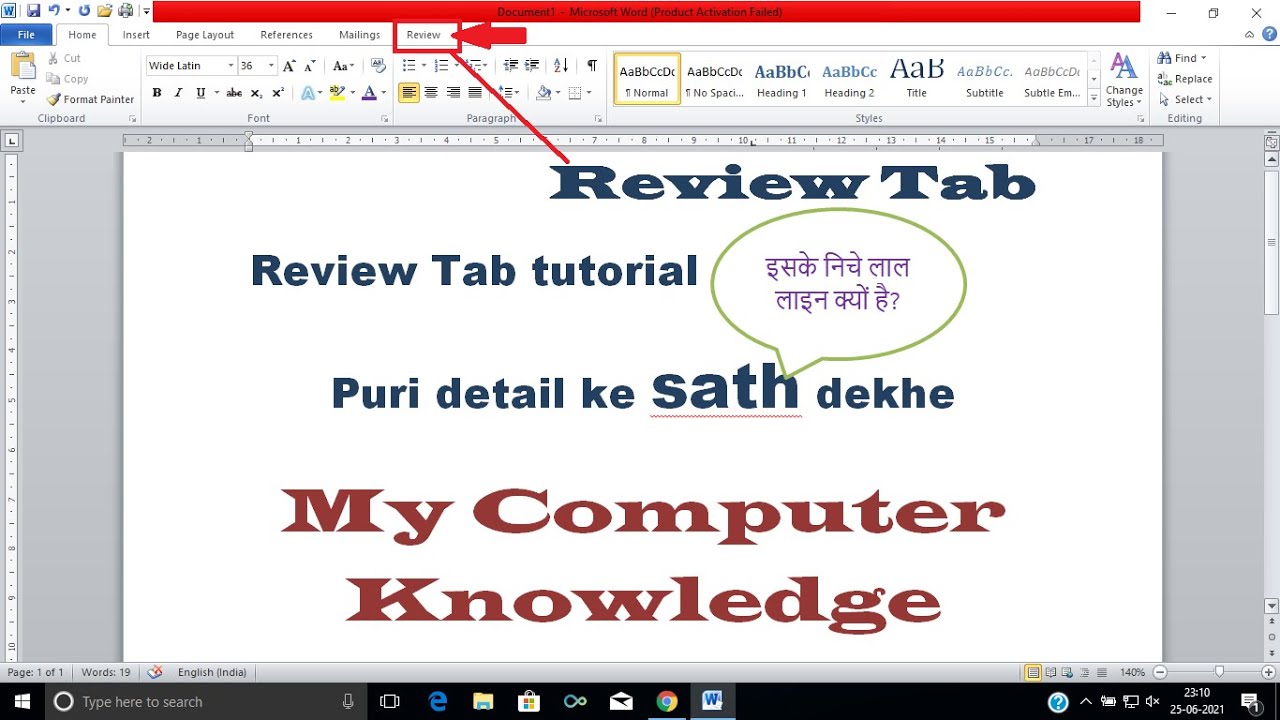Click the Shading paint bucket icon
This screenshot has width=1280, height=720.
[x=543, y=93]
